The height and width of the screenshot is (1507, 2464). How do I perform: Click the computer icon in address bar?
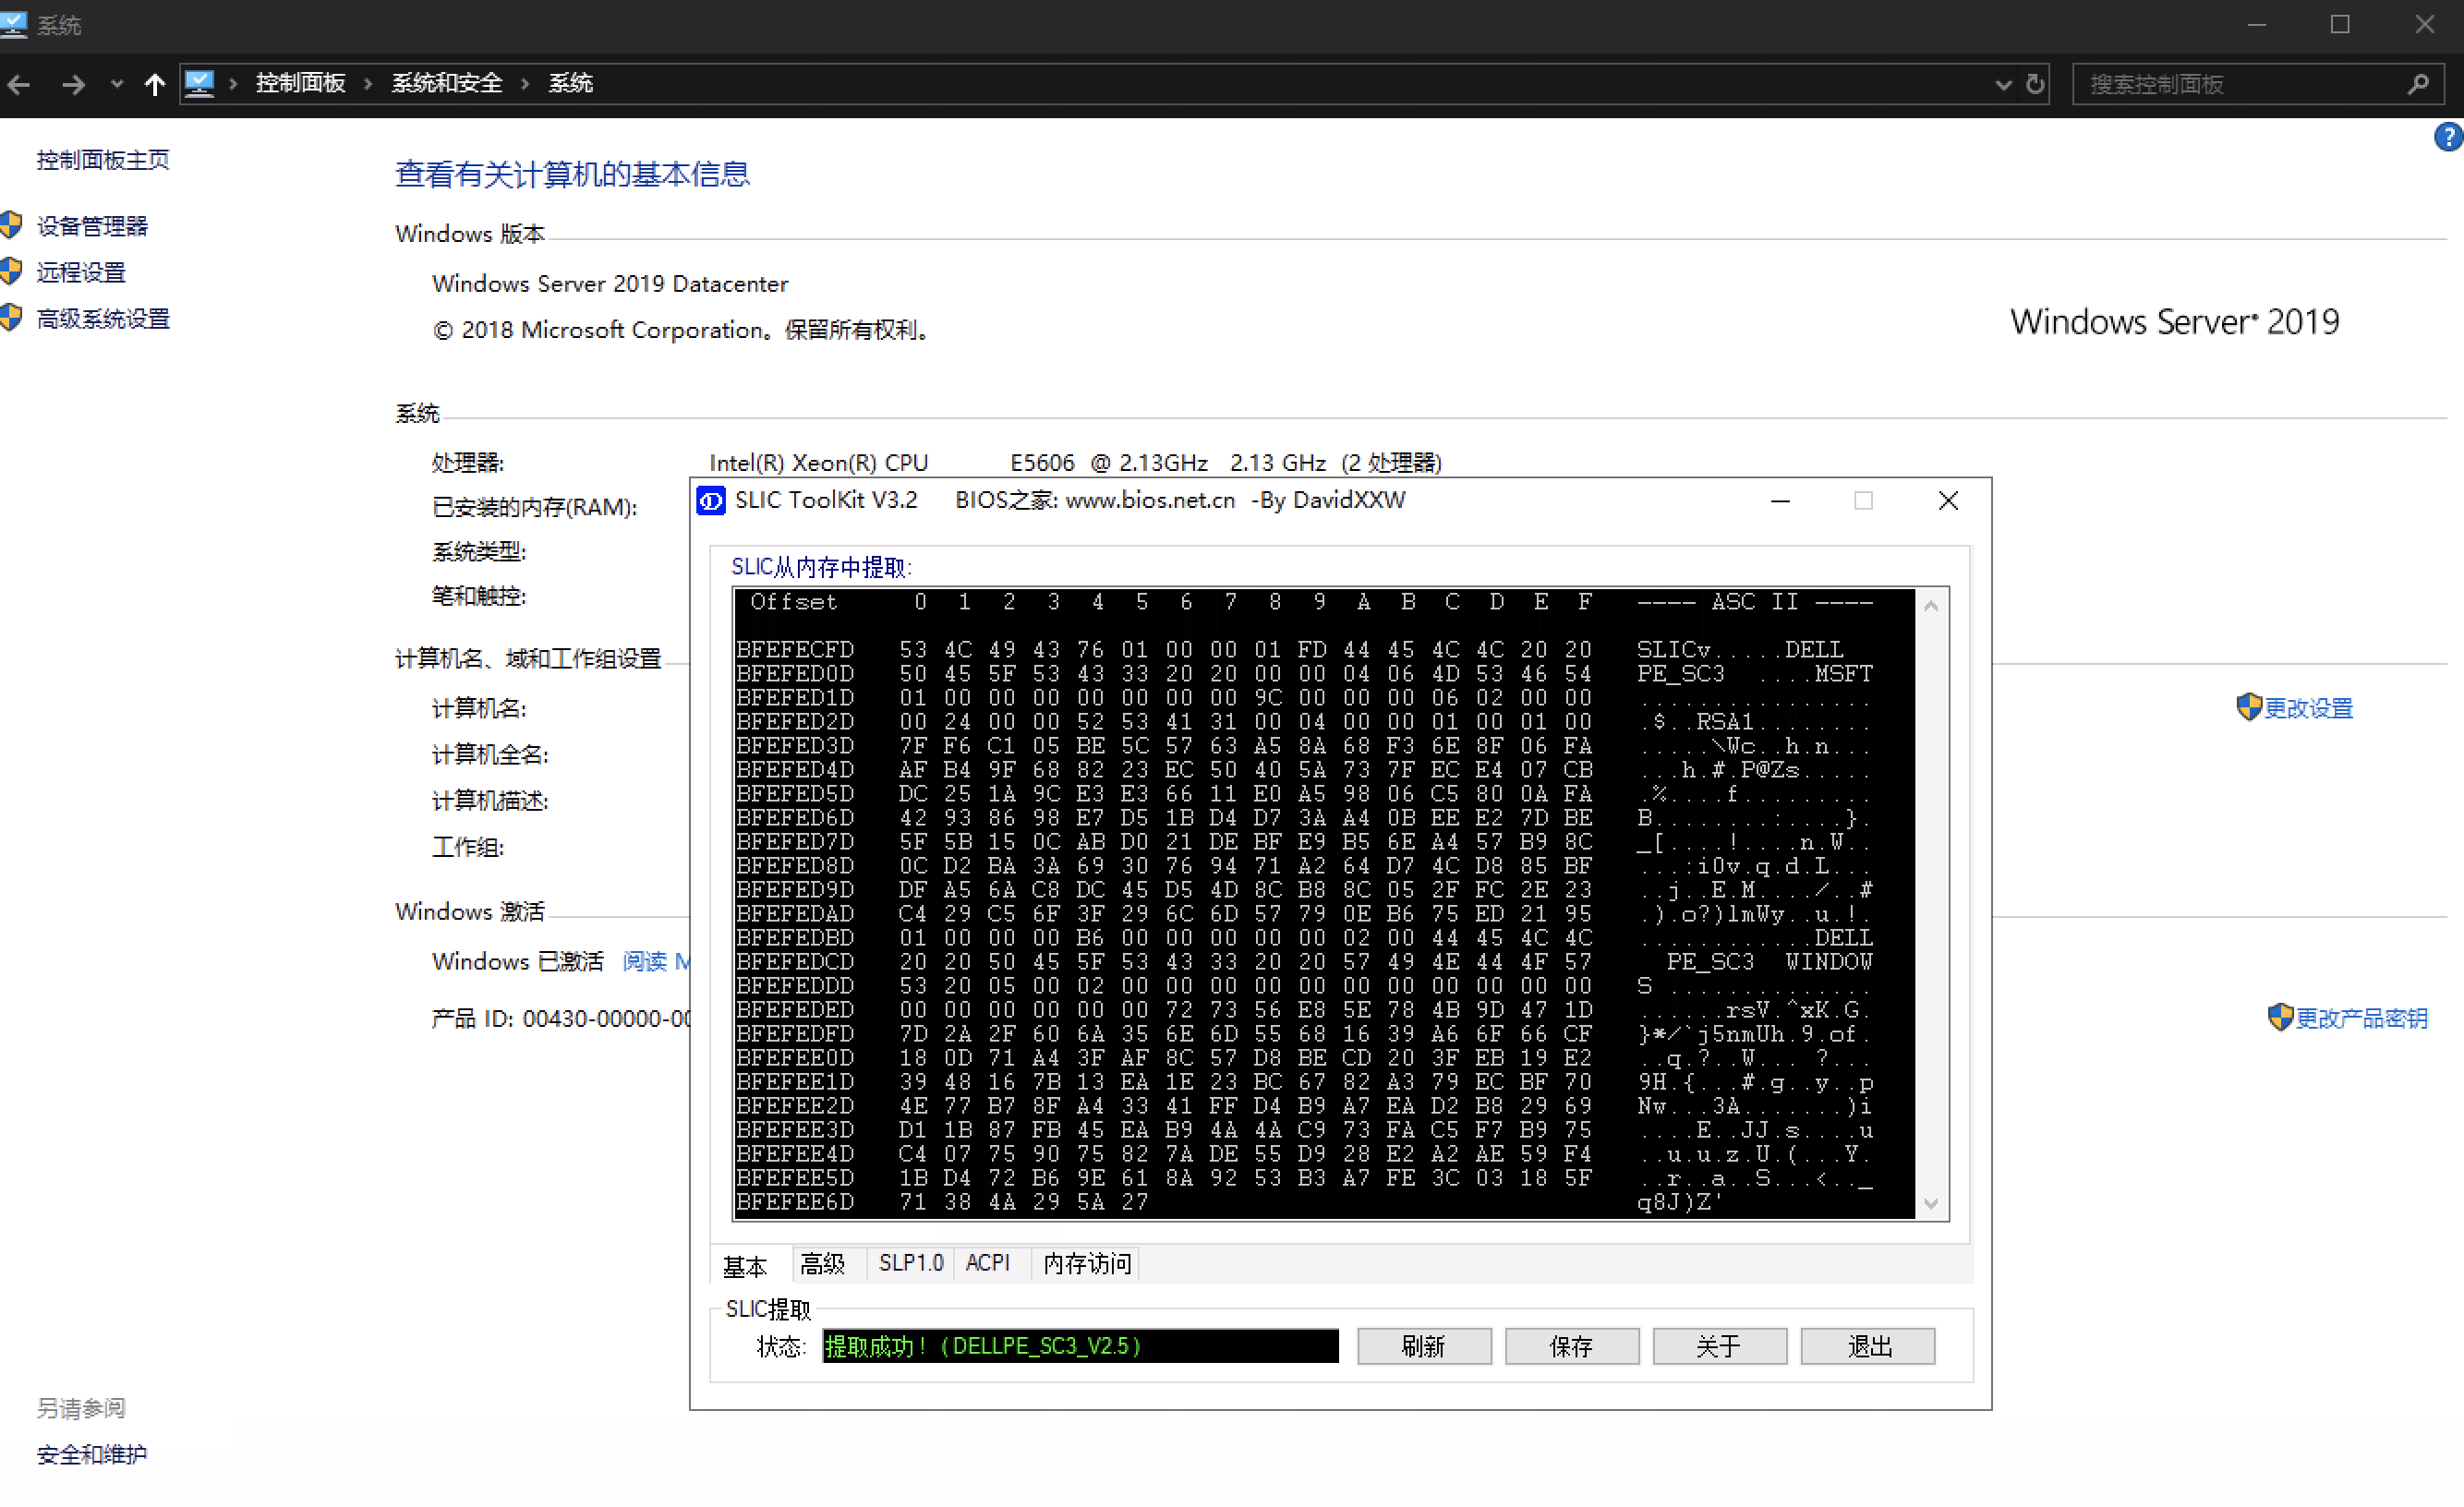click(200, 83)
